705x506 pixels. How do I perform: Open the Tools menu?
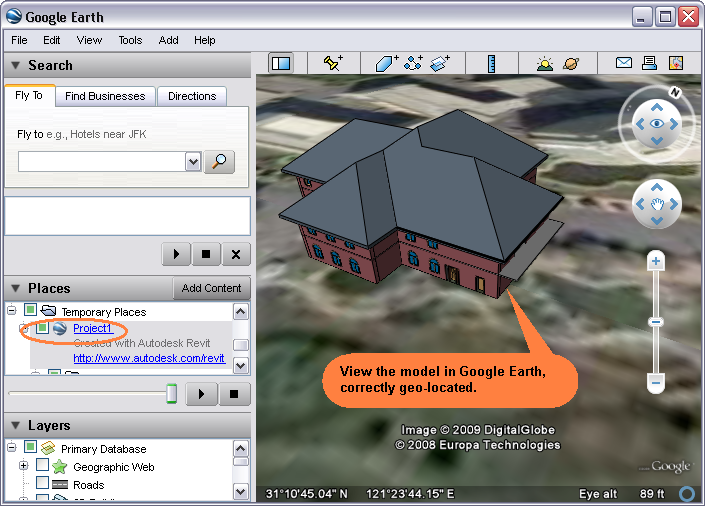point(130,40)
